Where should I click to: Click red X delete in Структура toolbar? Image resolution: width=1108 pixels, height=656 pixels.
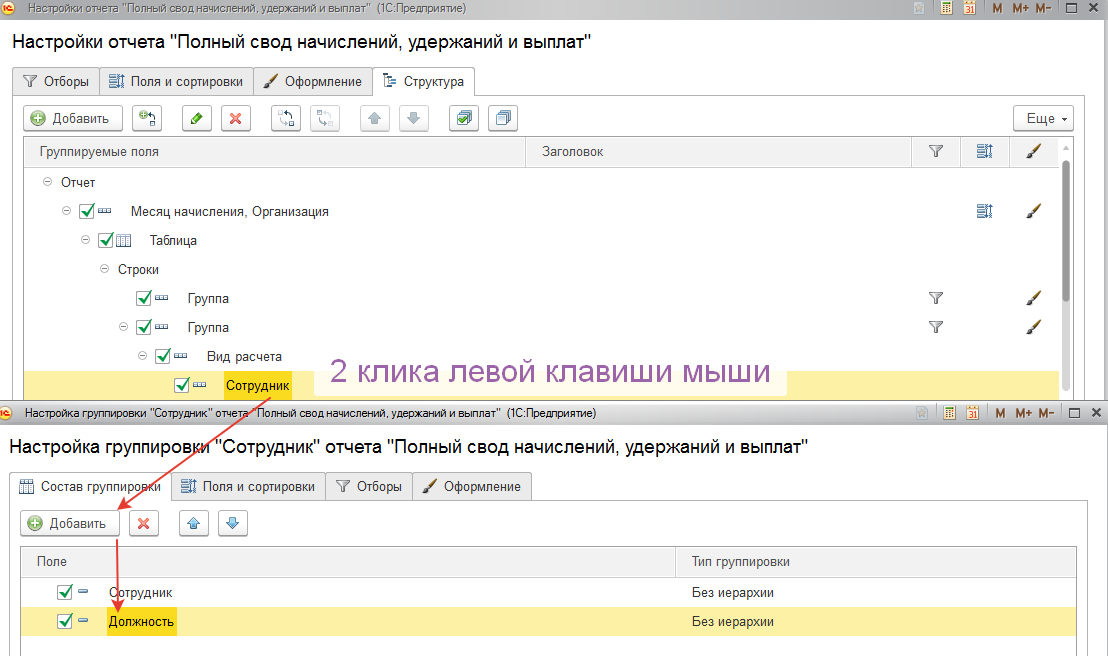point(236,118)
